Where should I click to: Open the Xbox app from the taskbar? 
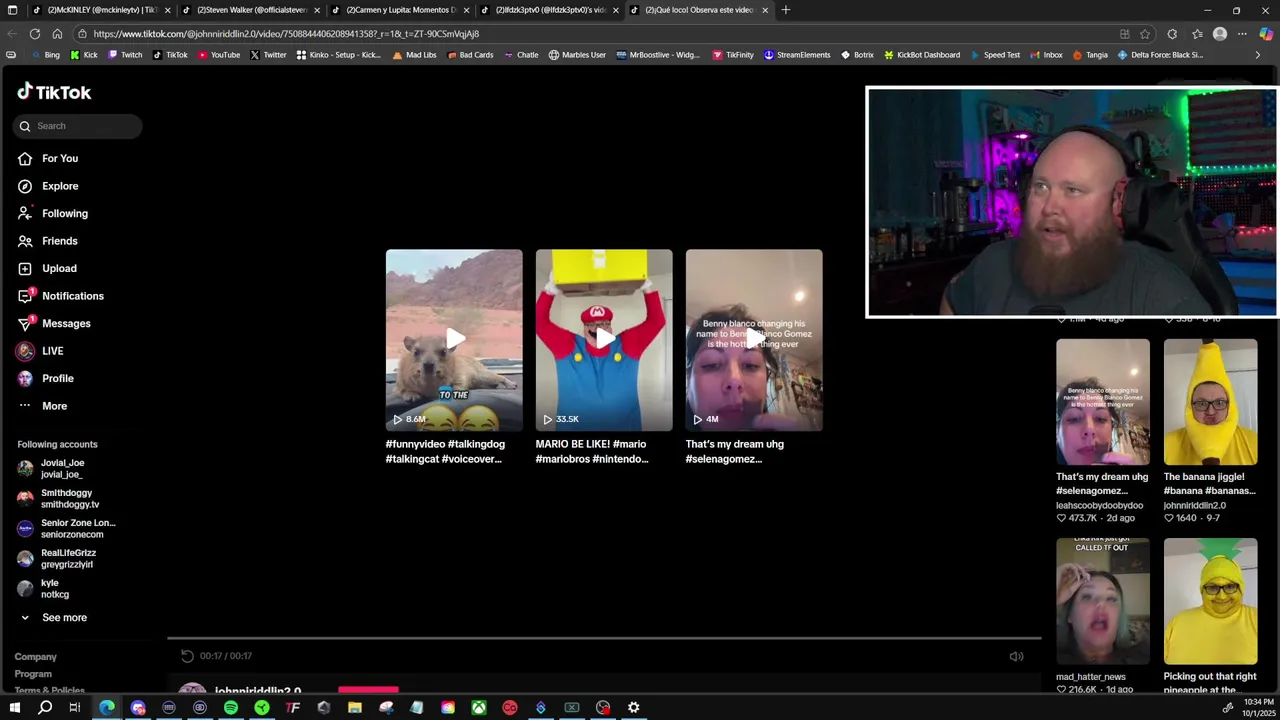(x=479, y=708)
